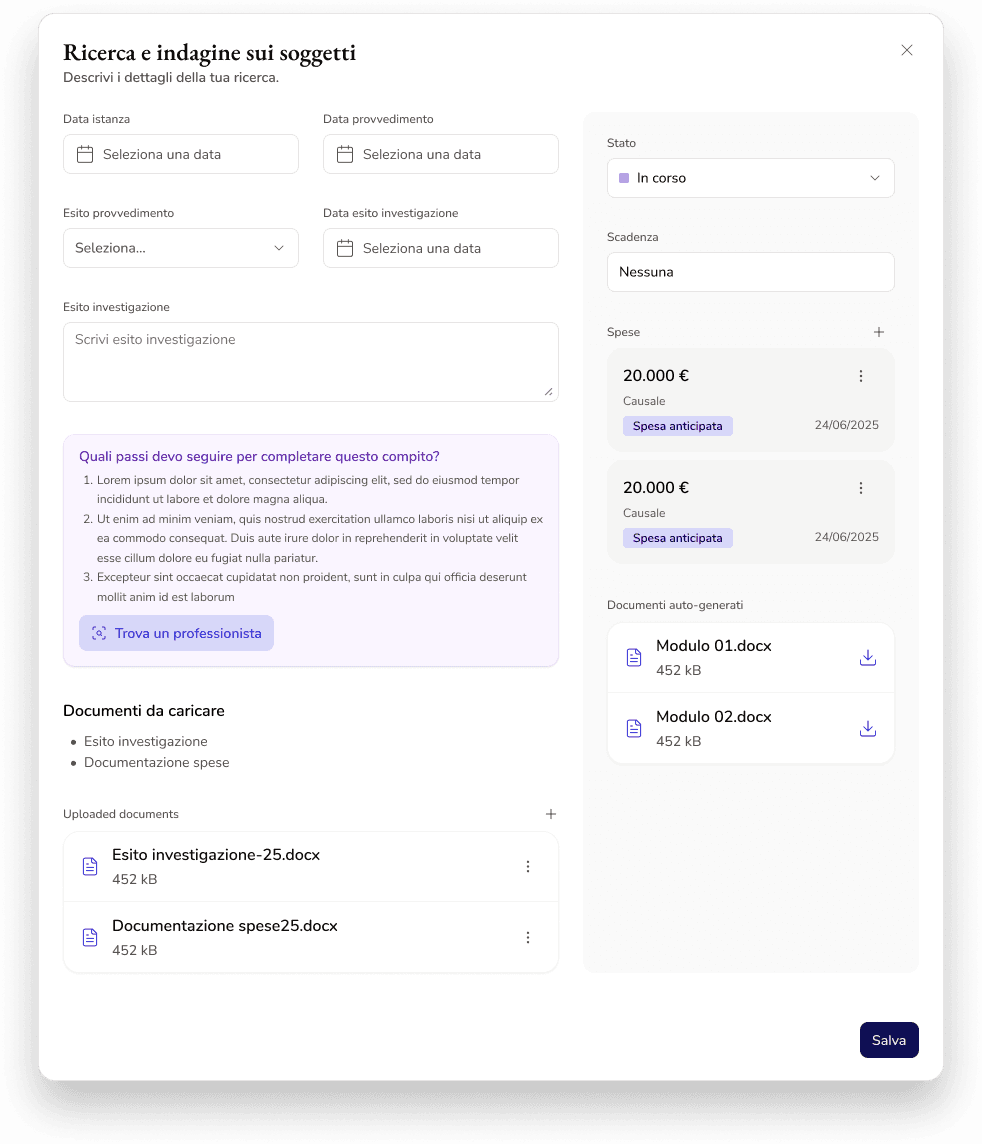Open Documentazione spese25.docx file name

pos(225,926)
